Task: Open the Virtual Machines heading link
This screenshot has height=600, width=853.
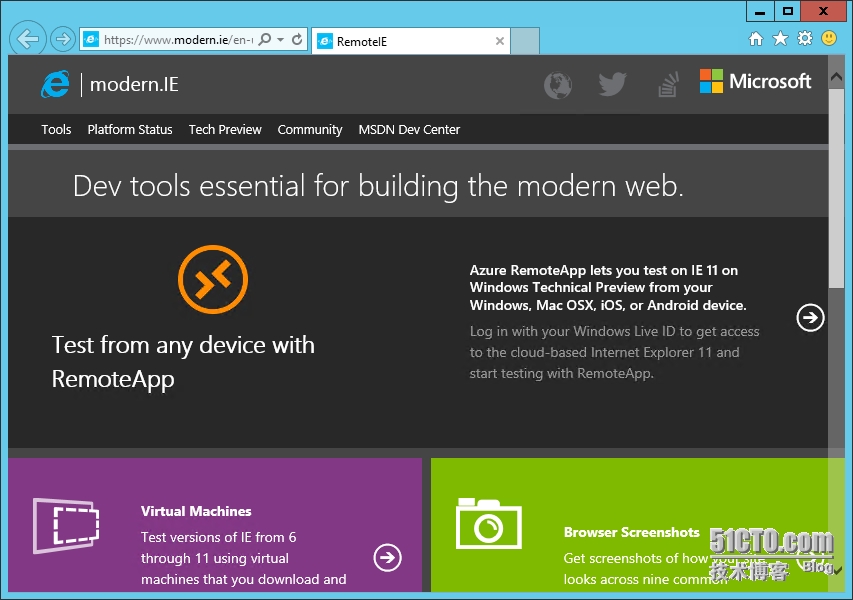Action: click(x=196, y=511)
